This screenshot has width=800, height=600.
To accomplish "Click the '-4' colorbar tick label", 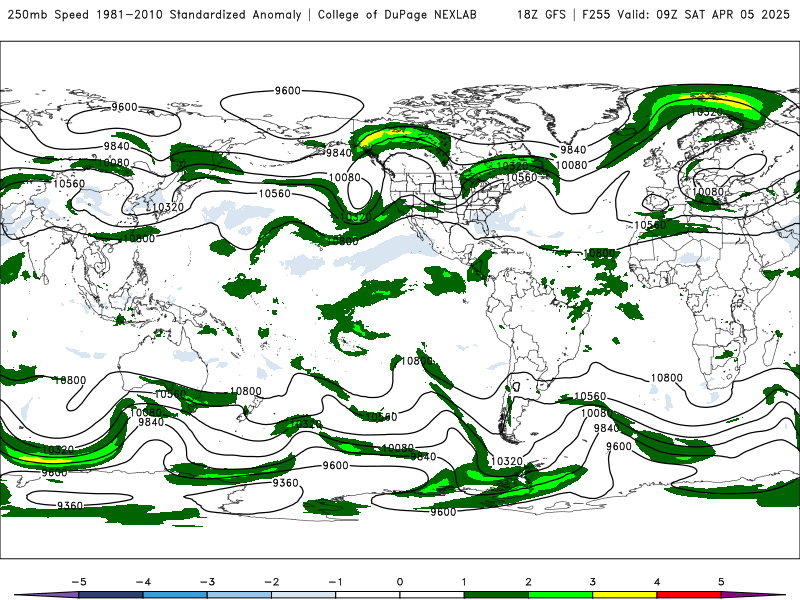I will (143, 582).
